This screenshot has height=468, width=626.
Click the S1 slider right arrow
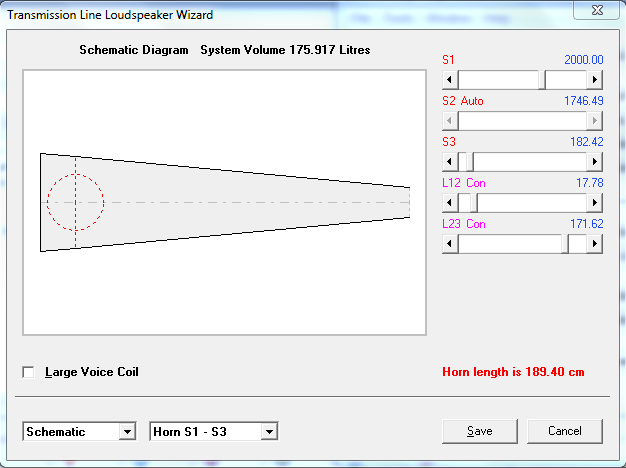594,79
